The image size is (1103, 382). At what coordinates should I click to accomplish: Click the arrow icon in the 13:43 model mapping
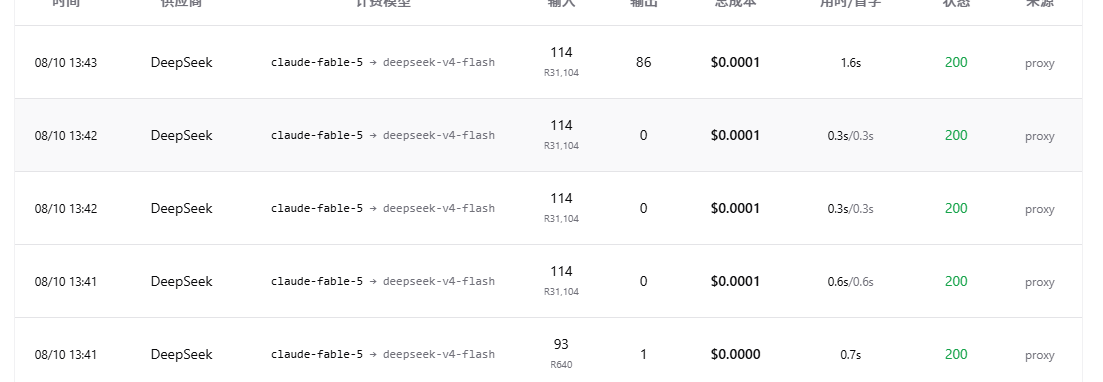tap(373, 63)
